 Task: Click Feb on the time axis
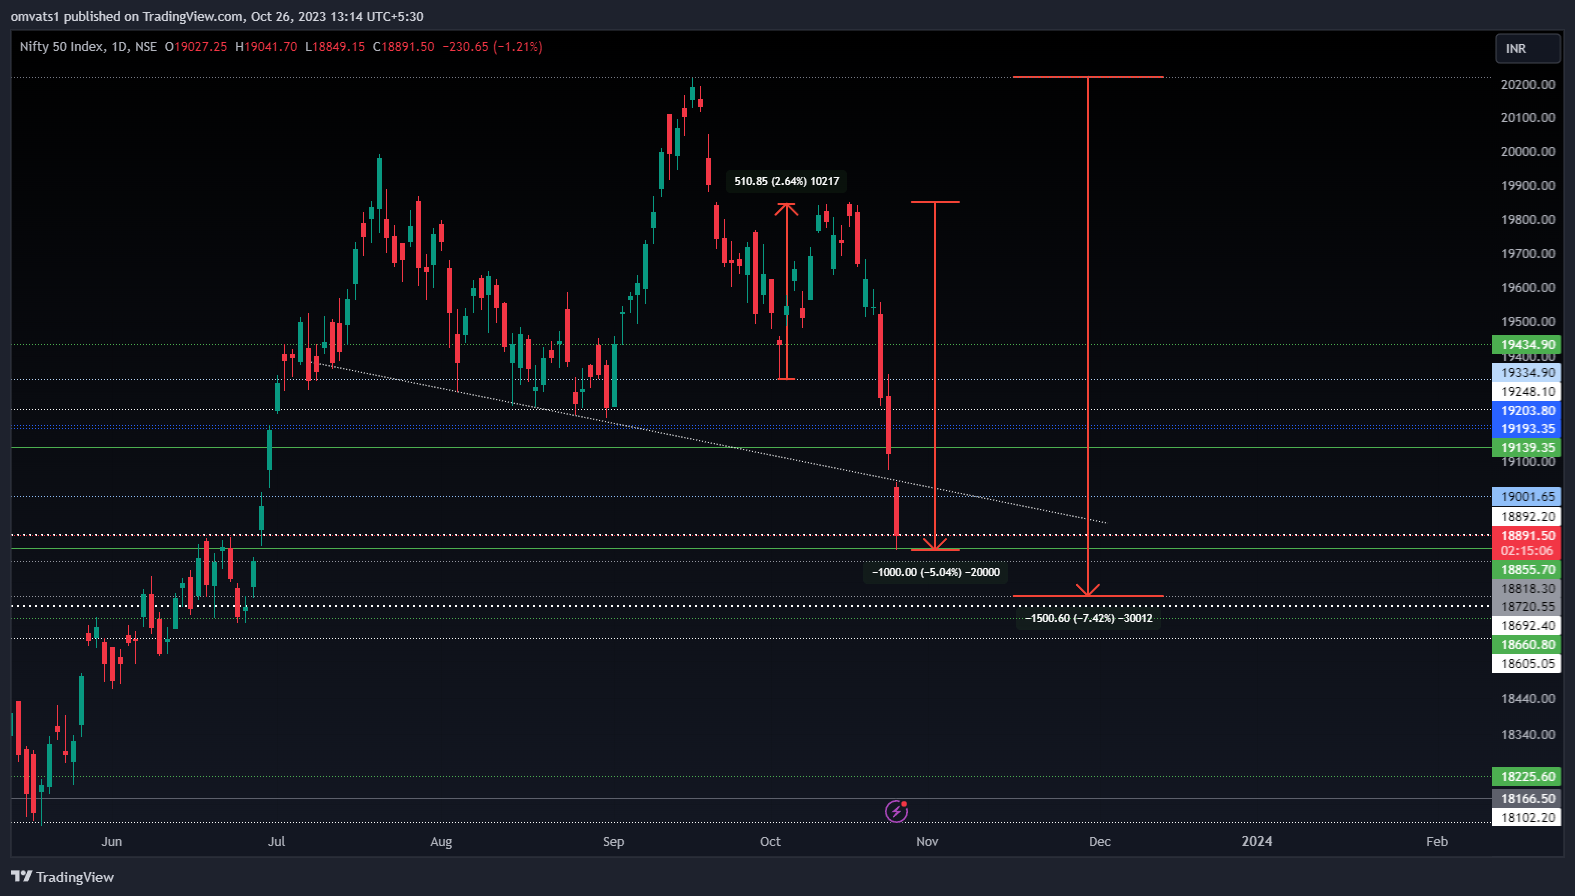[1437, 842]
